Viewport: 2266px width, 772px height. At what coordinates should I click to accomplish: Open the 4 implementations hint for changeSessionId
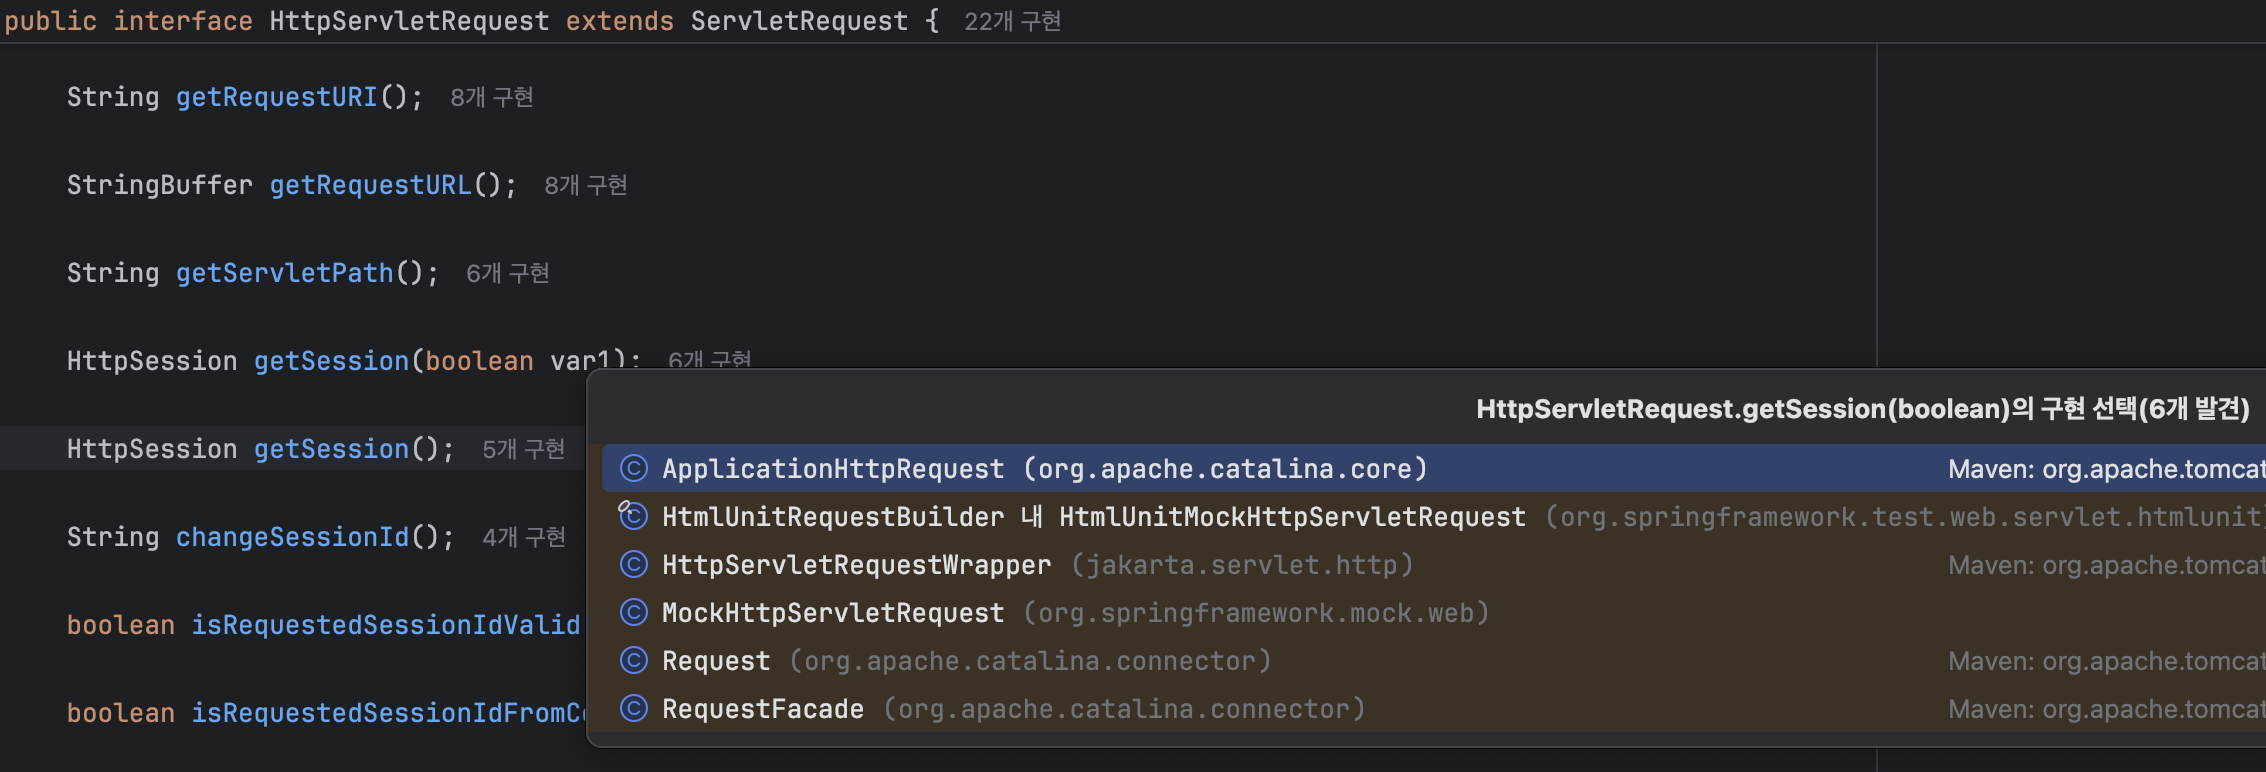[x=523, y=537]
